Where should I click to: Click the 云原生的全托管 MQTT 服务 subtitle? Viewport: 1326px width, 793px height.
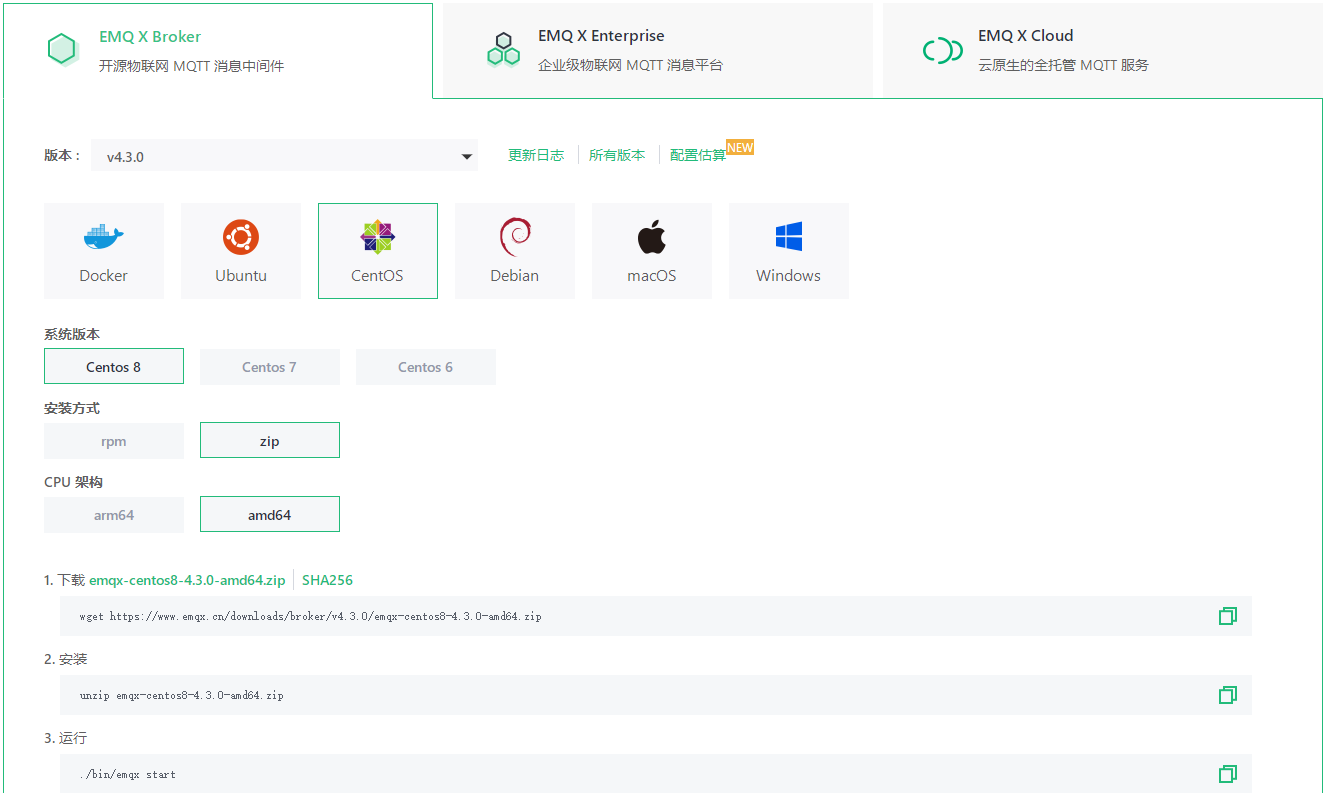[x=1064, y=65]
